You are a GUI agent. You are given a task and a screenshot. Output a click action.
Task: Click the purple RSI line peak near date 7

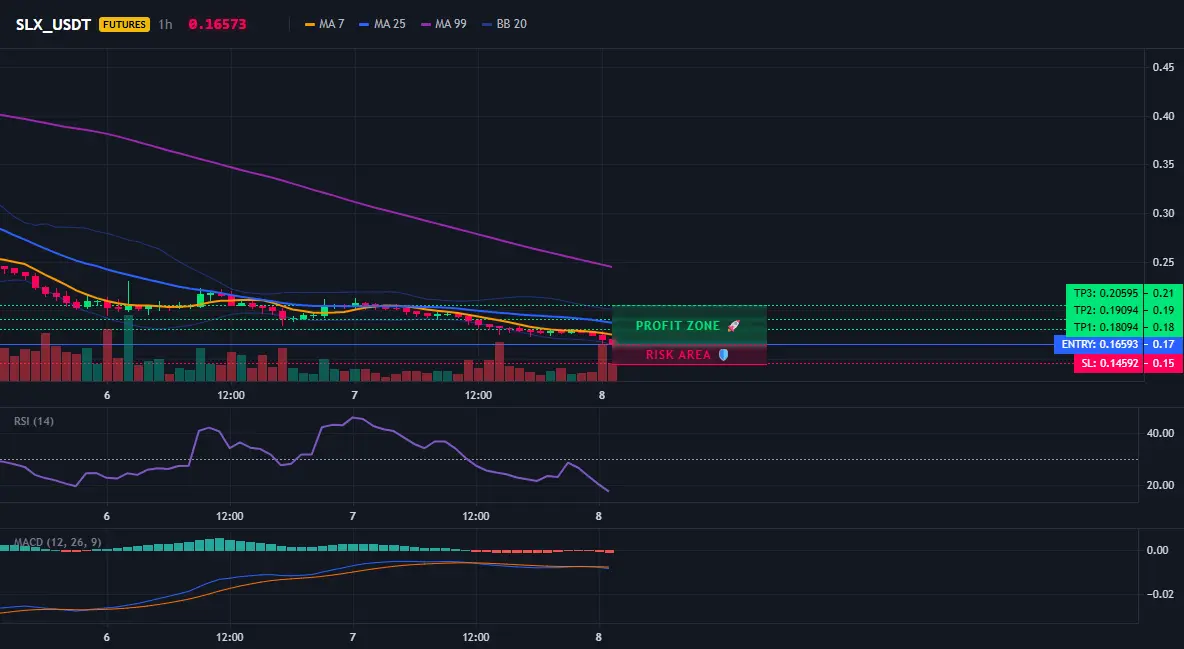pyautogui.click(x=353, y=418)
